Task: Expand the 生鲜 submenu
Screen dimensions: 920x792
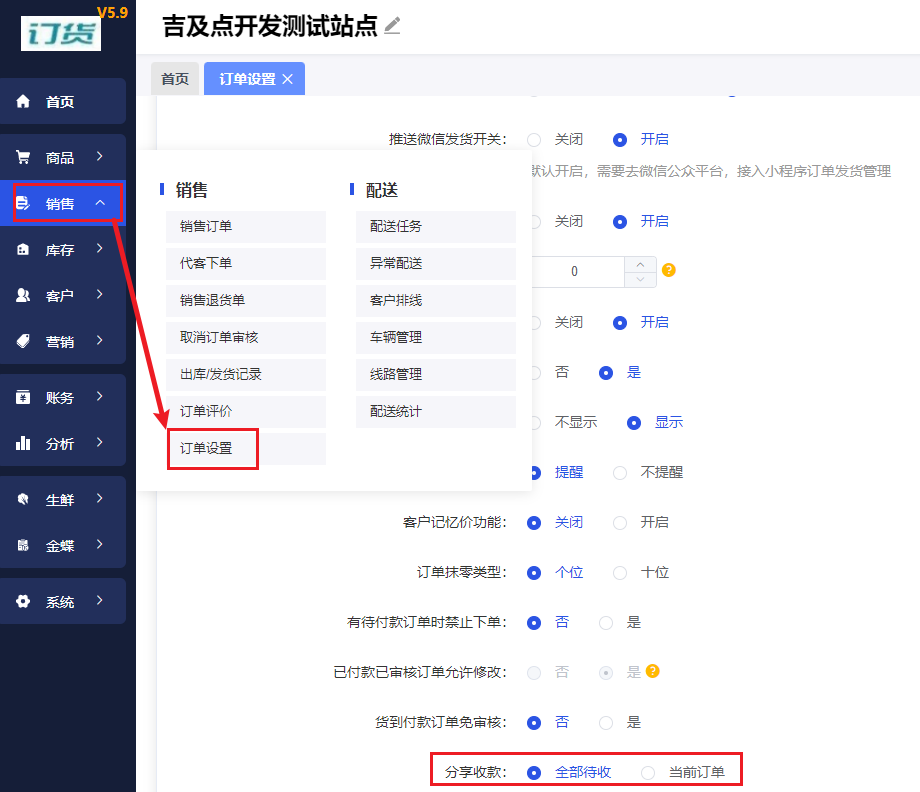Action: point(60,498)
